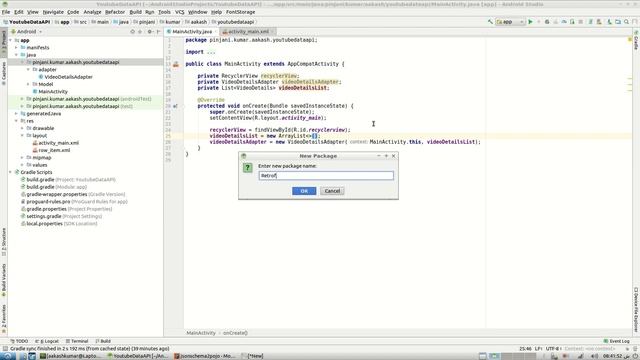The image size is (640, 360).
Task: Open Search Everywhere magnifier icon
Action: point(626,22)
